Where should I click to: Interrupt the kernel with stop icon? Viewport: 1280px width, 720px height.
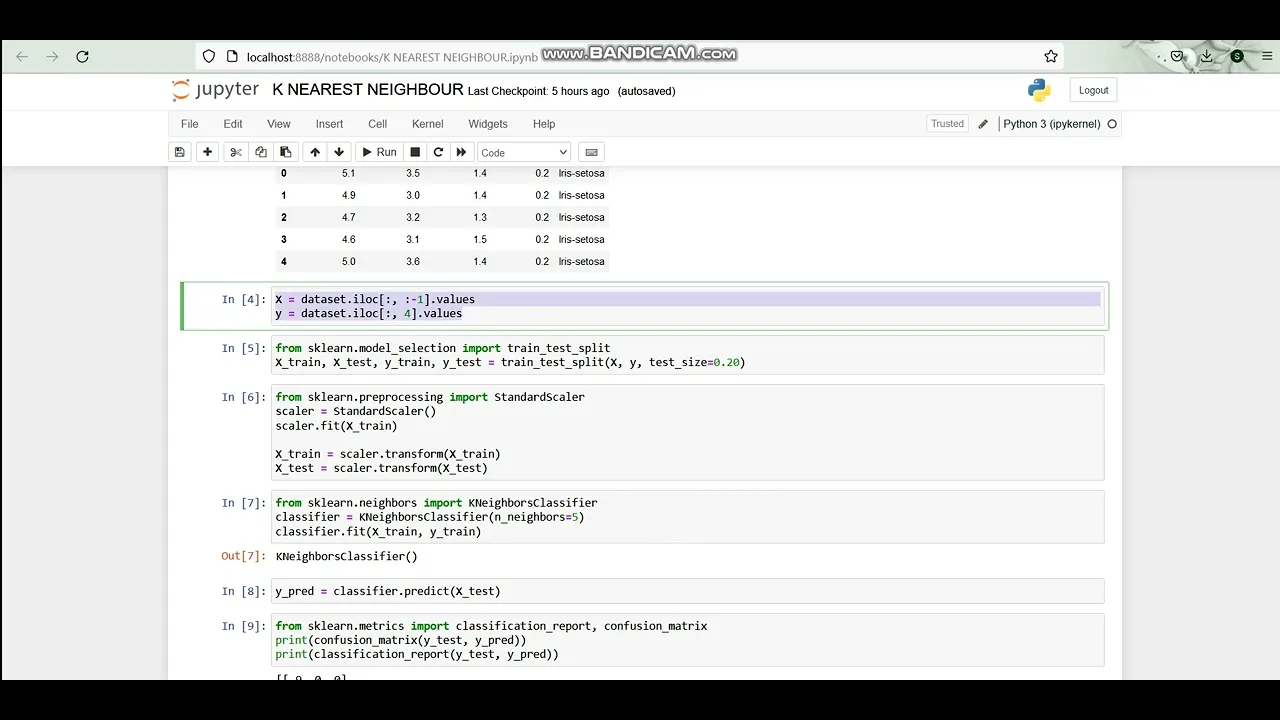[x=415, y=152]
